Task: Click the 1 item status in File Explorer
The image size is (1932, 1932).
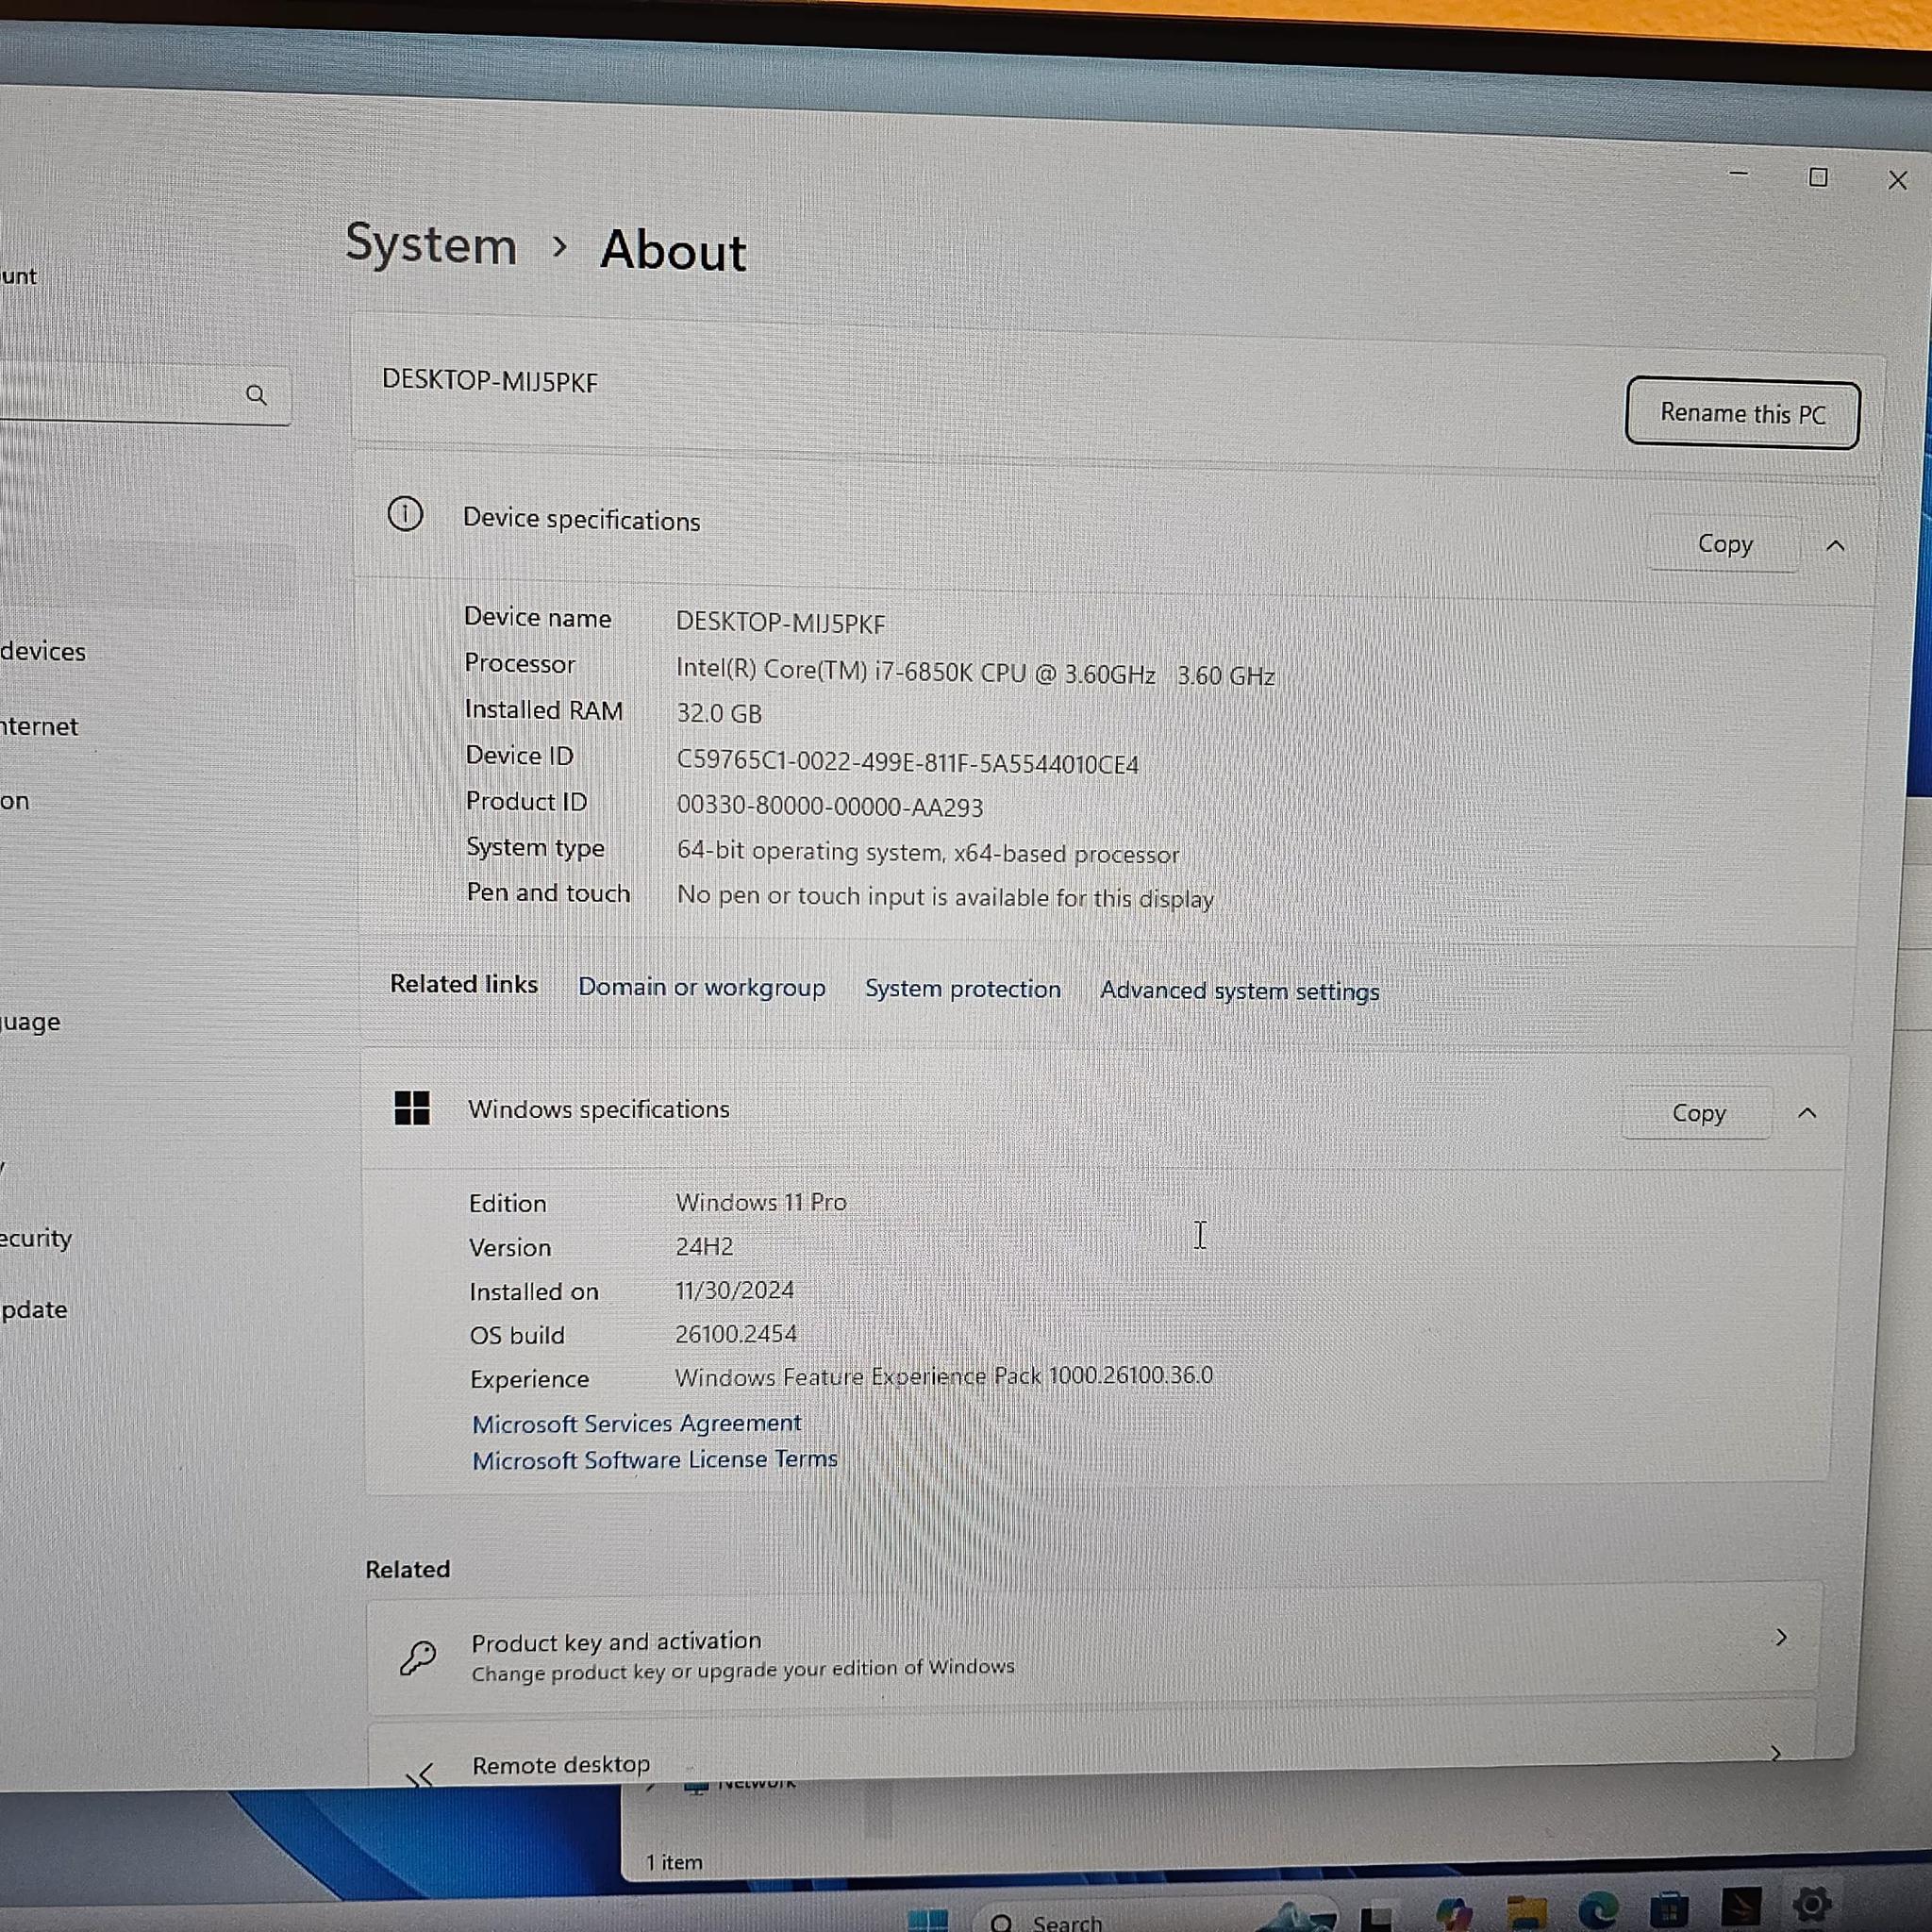Action: pos(673,1862)
